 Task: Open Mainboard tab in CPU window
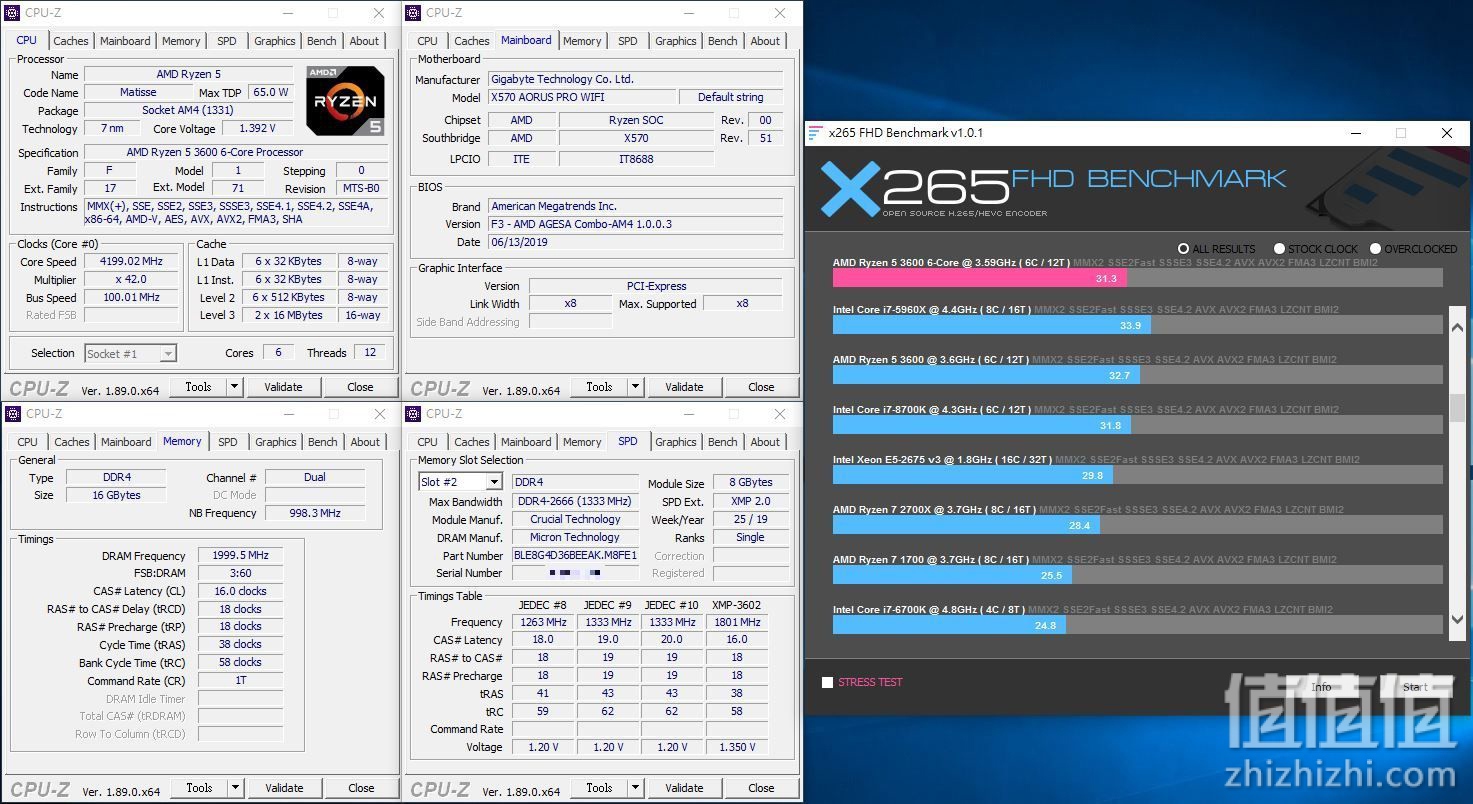(x=125, y=41)
